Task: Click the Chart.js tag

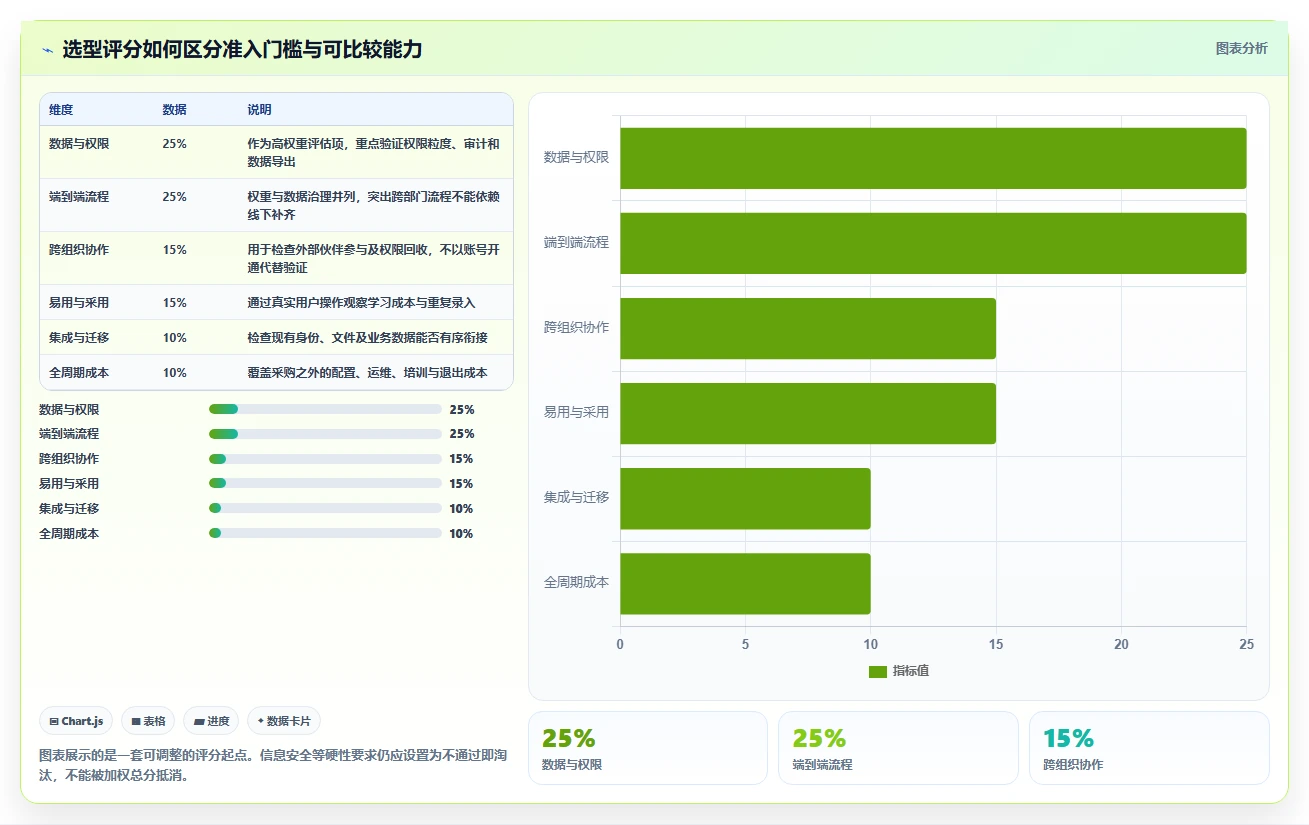Action: coord(76,721)
